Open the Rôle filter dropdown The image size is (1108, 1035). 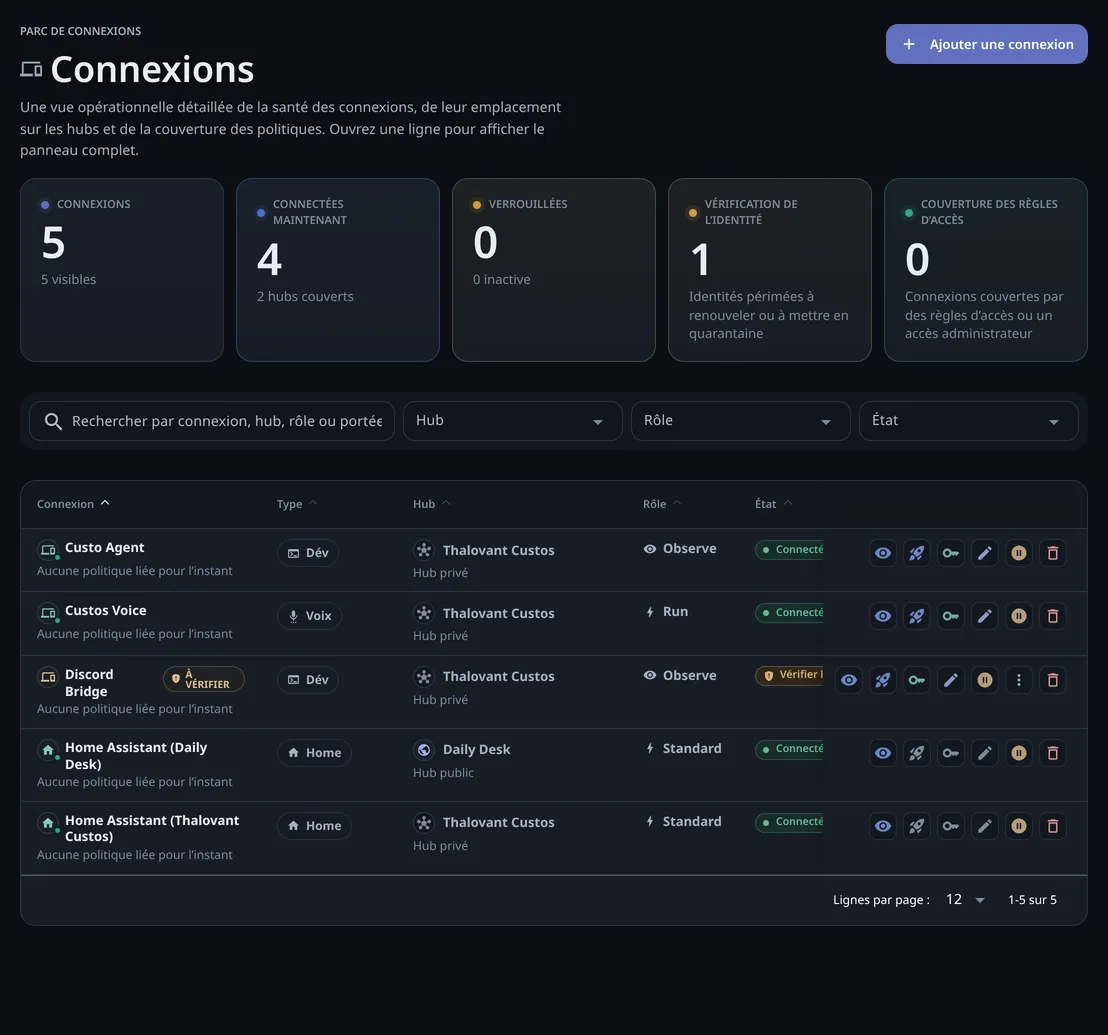741,421
